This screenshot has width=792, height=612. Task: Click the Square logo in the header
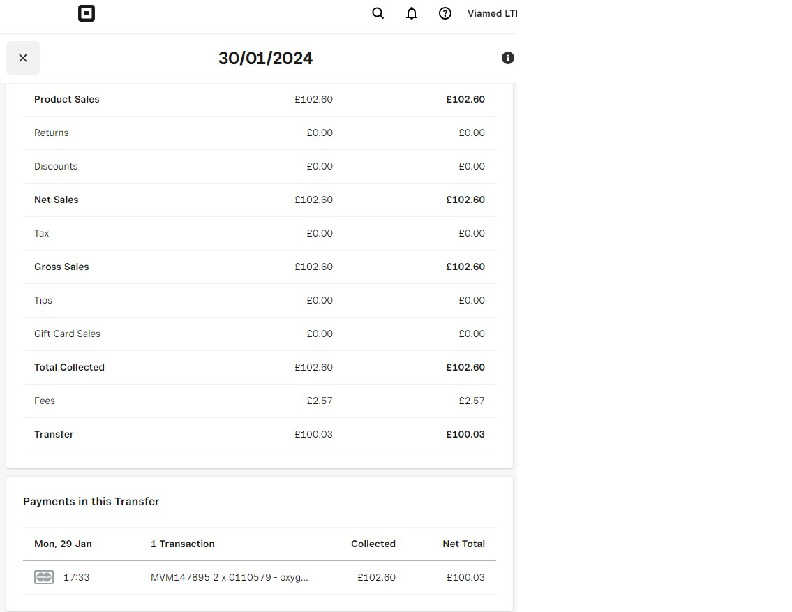click(x=87, y=14)
